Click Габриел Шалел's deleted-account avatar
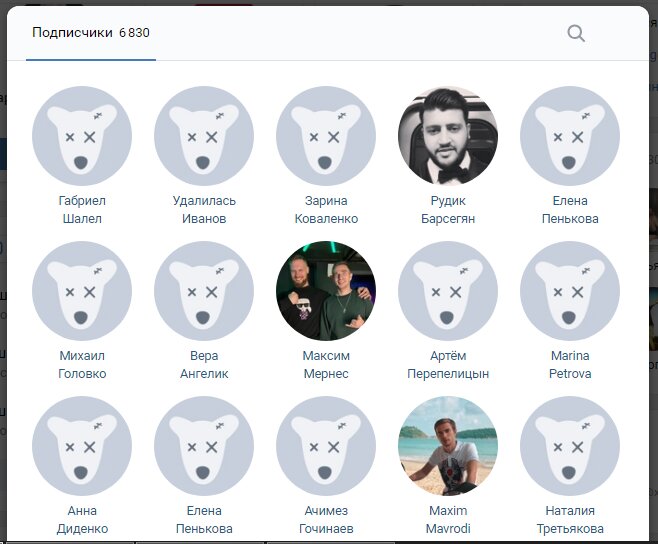This screenshot has width=658, height=544. (x=82, y=136)
